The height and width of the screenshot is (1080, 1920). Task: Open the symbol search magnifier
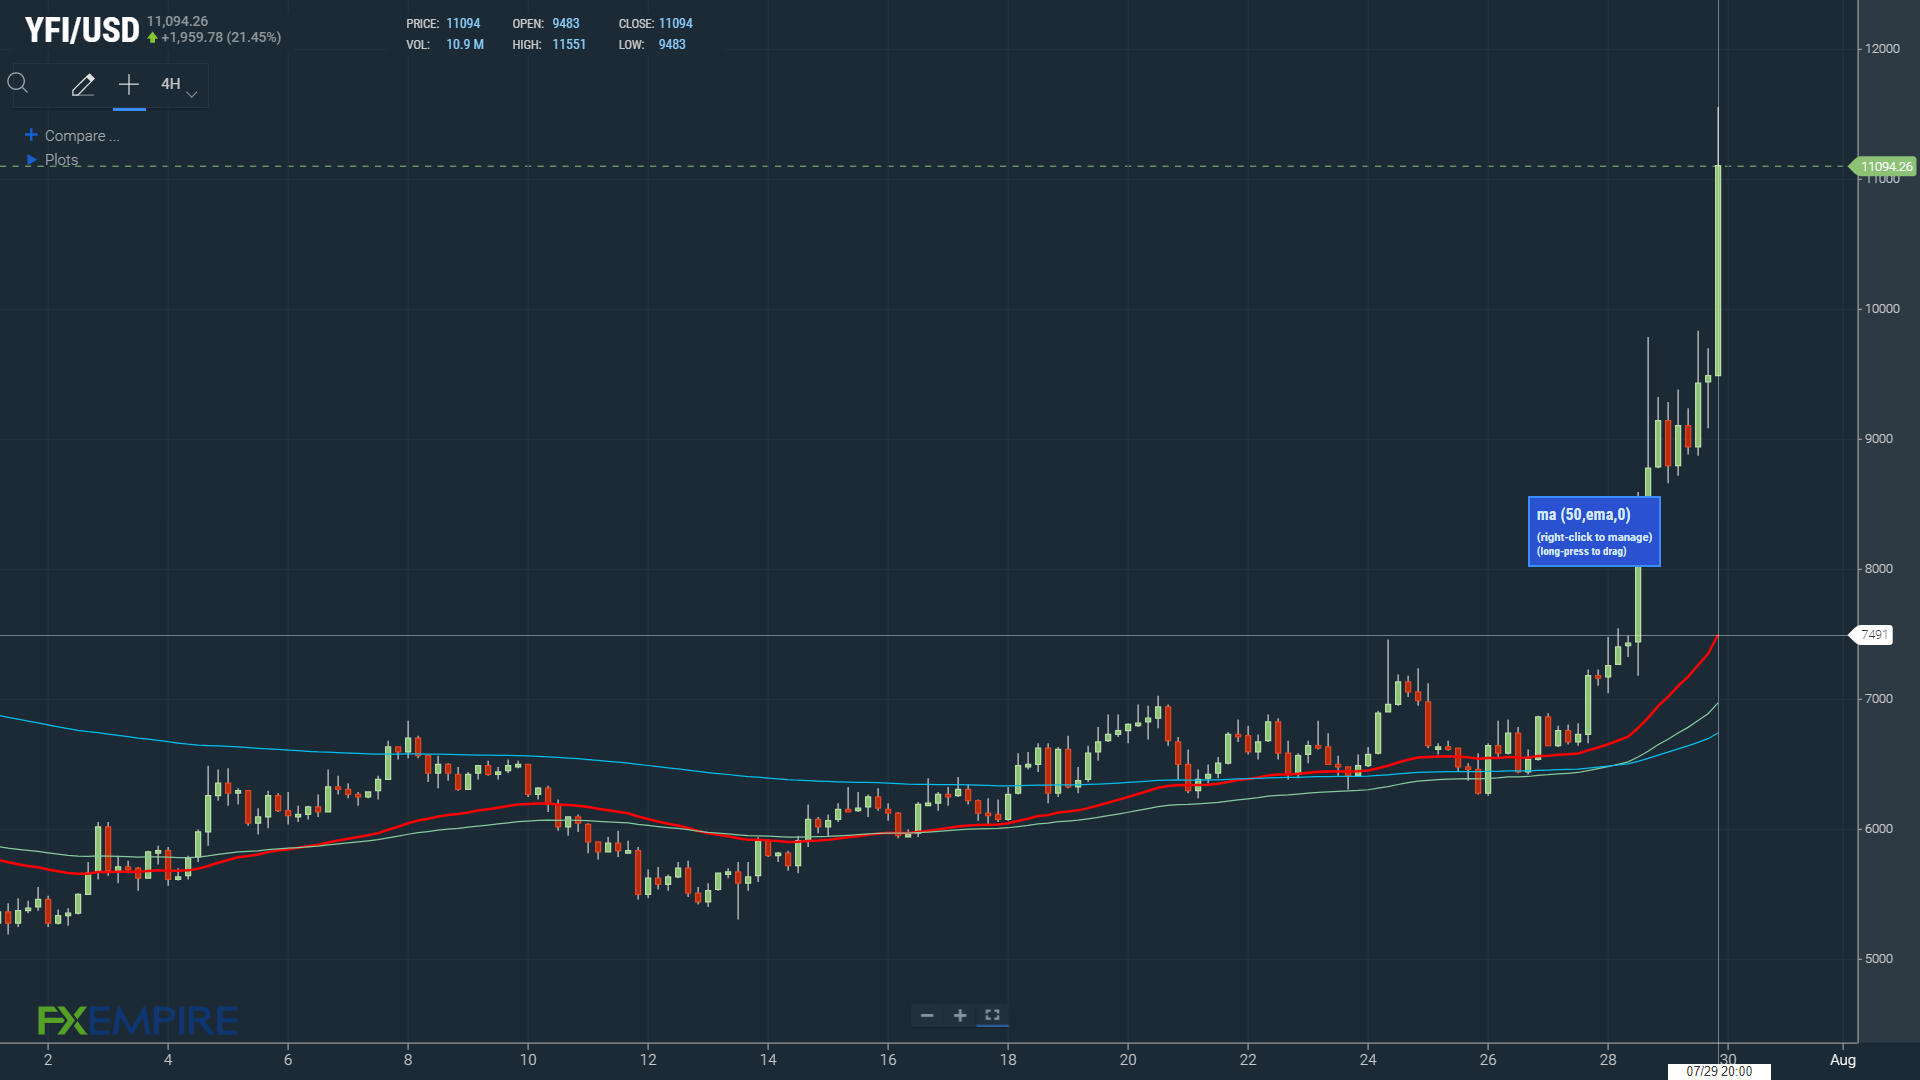tap(18, 84)
